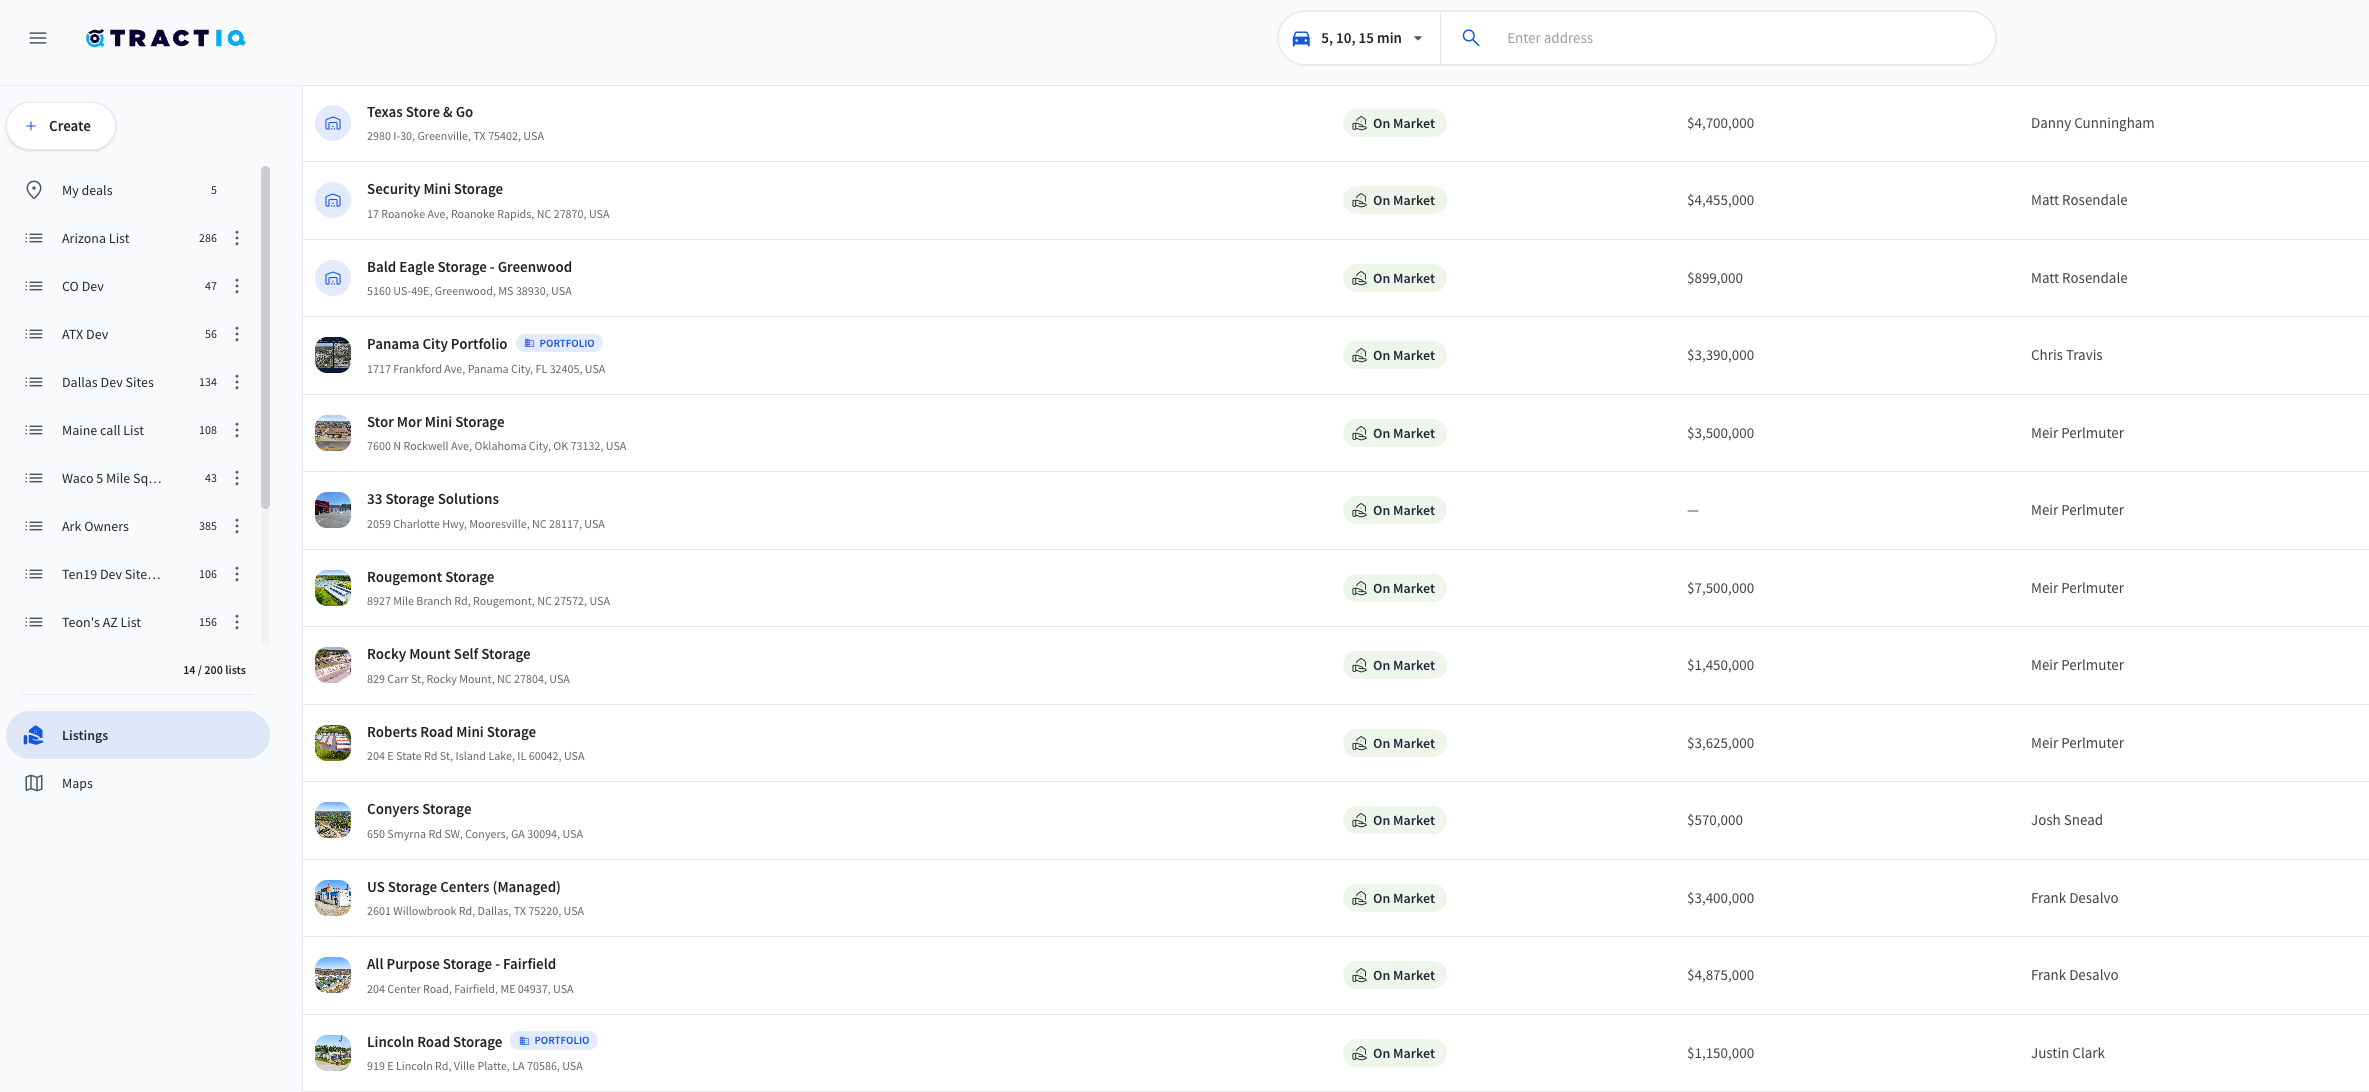
Task: Click the All Purpose Storage - Fairfield thumbnail
Action: (x=333, y=975)
